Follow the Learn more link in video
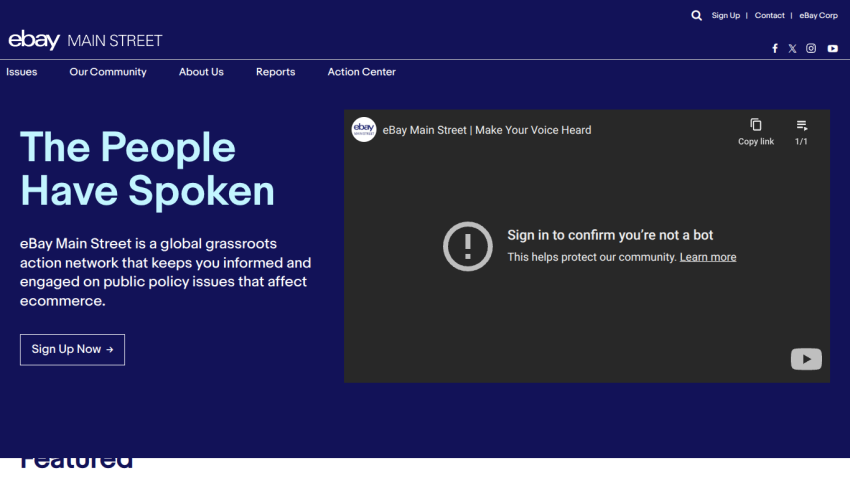Image resolution: width=850 pixels, height=478 pixels. point(708,257)
